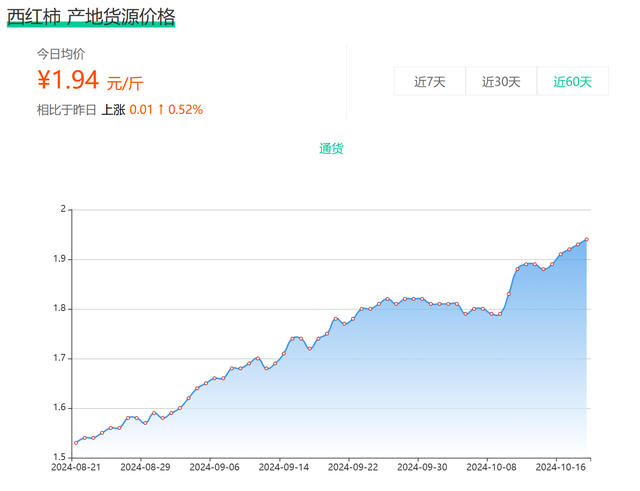Choose the 近60天 range tab
Screen dimensions: 640x491
pyautogui.click(x=573, y=81)
